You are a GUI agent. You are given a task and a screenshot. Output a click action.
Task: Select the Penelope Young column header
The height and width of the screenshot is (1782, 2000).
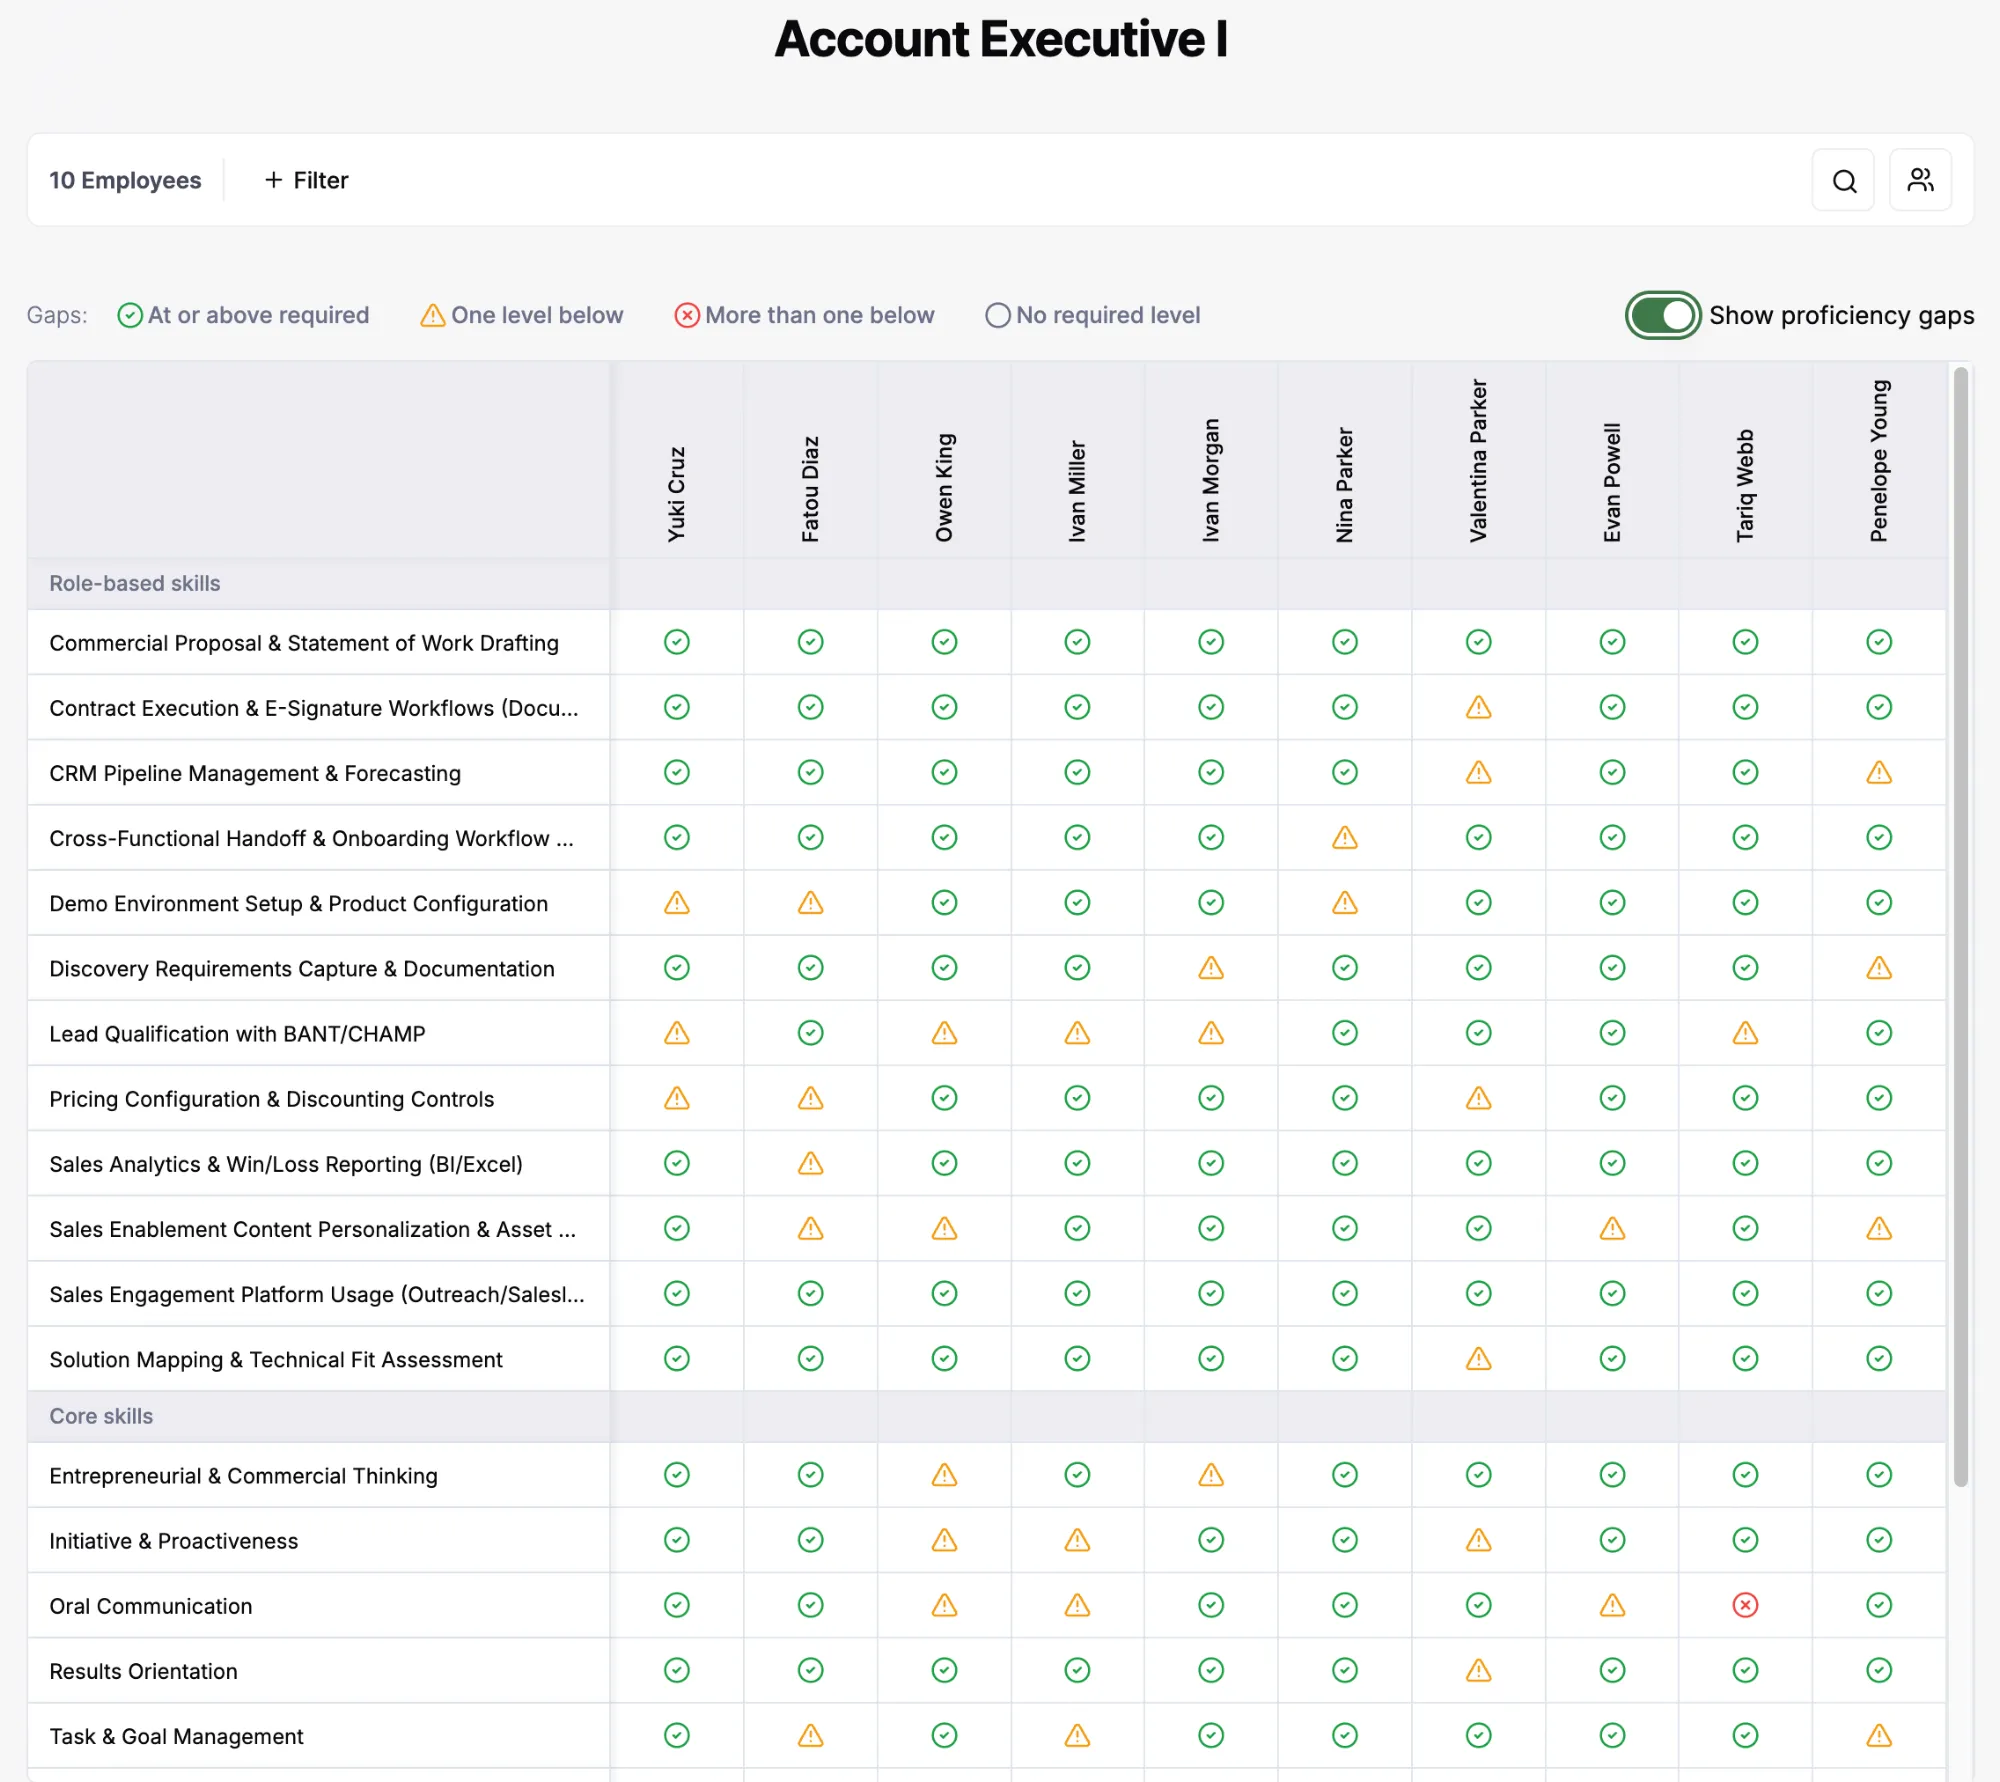[x=1879, y=461]
